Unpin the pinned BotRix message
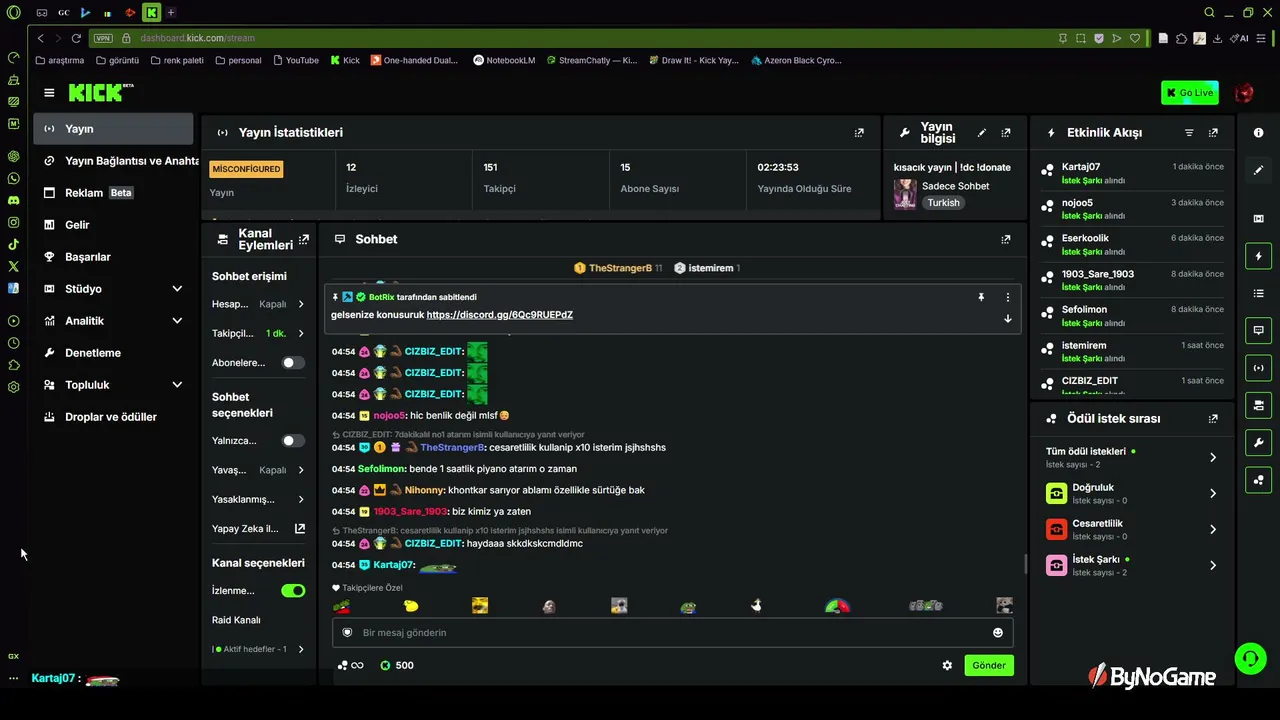 coord(981,297)
